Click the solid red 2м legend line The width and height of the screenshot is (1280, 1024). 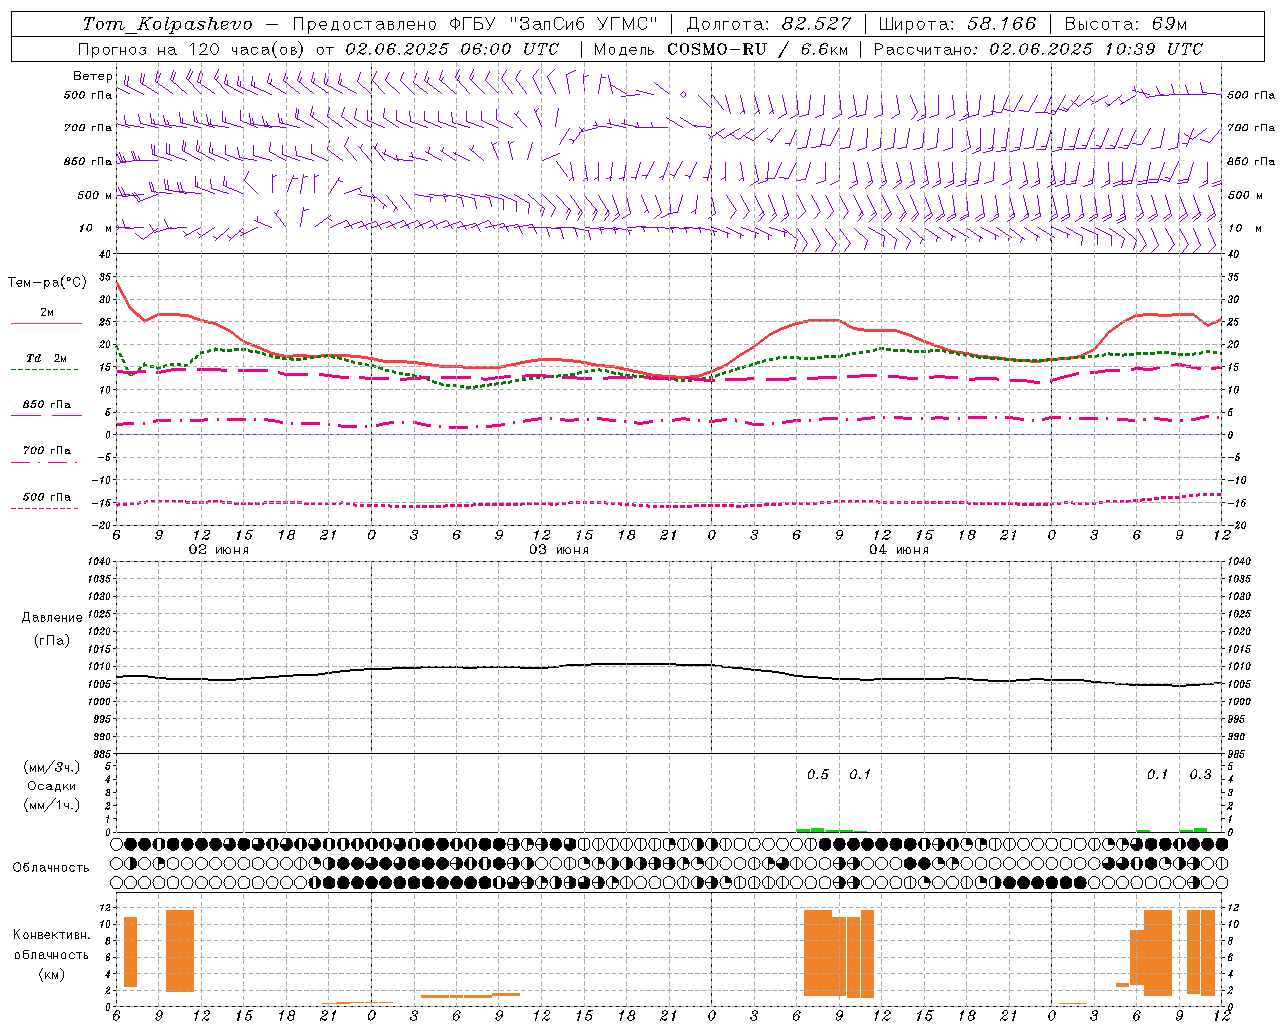click(46, 324)
